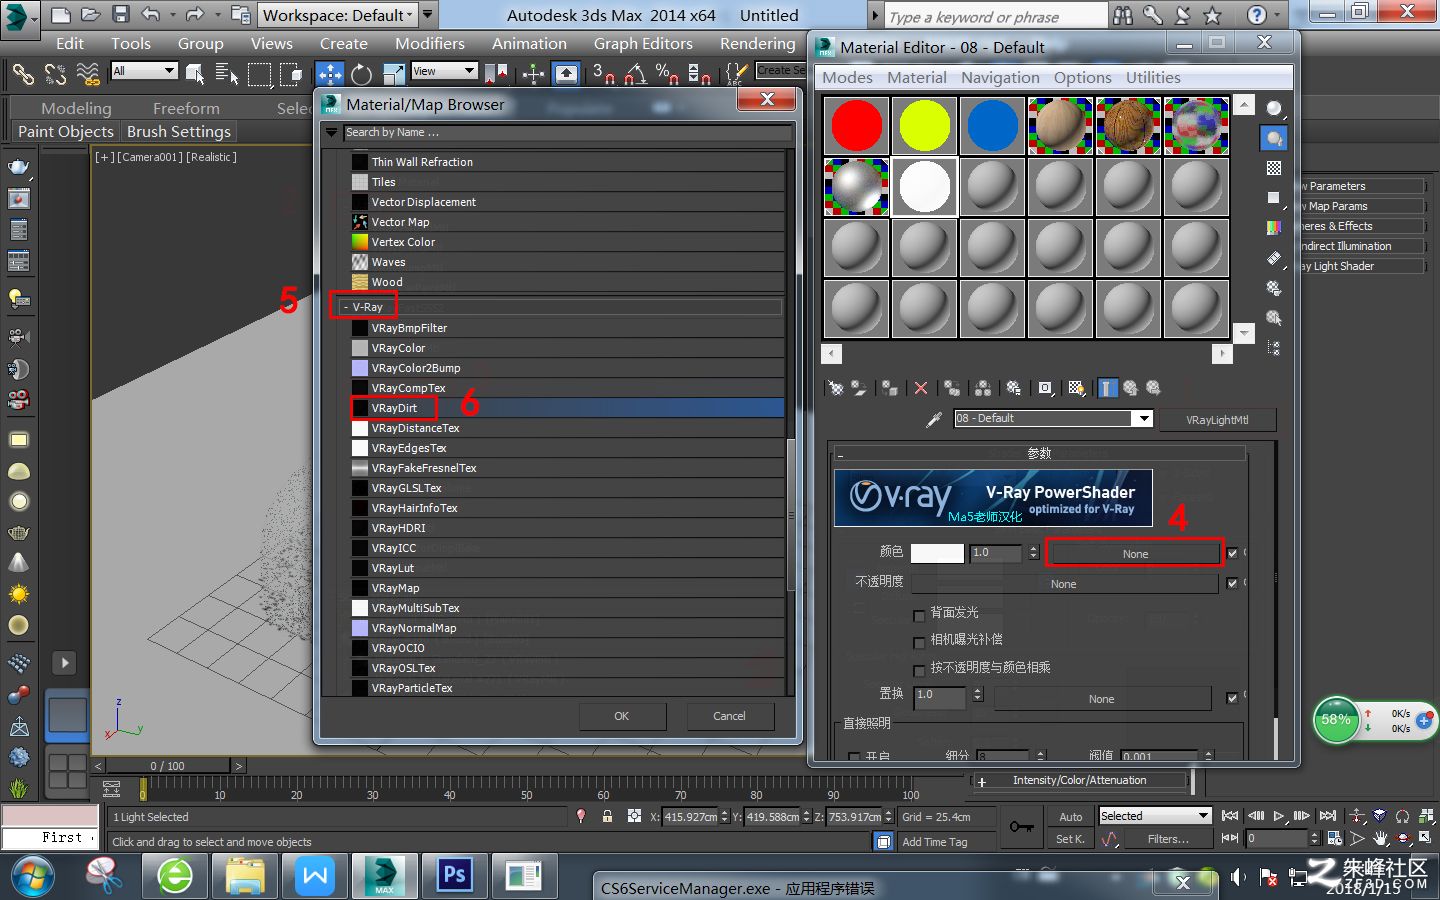Viewport: 1440px width, 900px height.
Task: Open the Modifiers menu
Action: (x=430, y=44)
